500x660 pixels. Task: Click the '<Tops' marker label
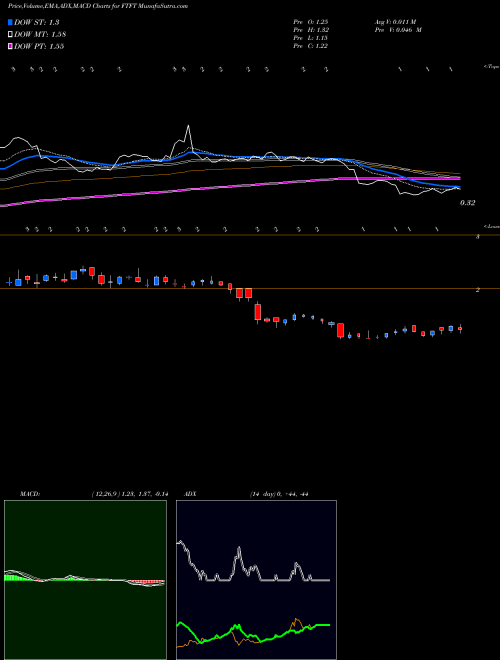tap(491, 67)
